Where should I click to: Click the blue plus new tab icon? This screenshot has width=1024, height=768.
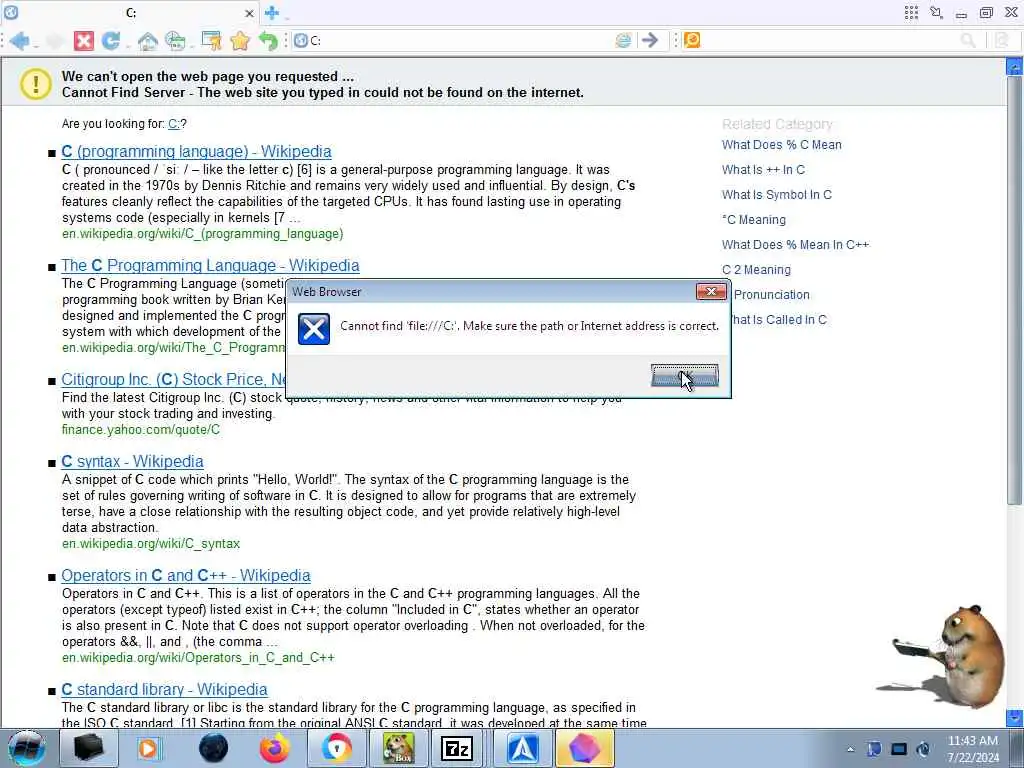pyautogui.click(x=272, y=12)
